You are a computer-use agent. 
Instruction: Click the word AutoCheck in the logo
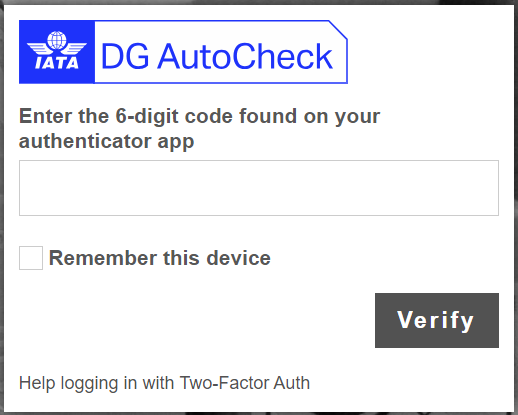pos(245,56)
